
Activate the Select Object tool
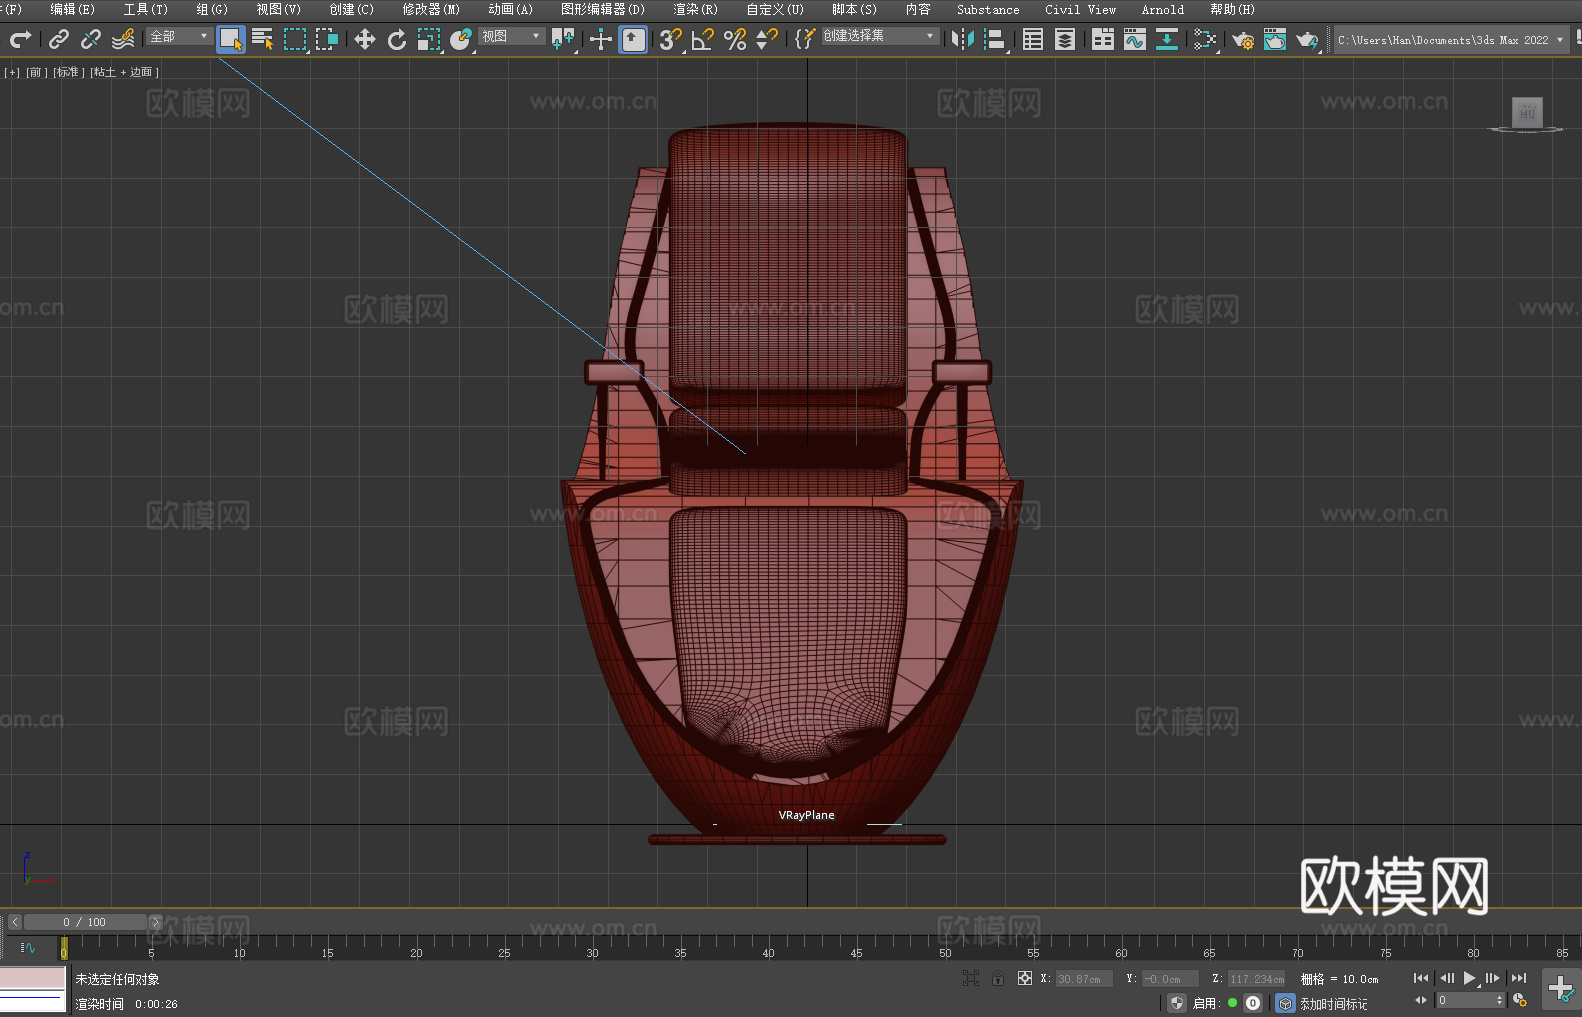231,39
